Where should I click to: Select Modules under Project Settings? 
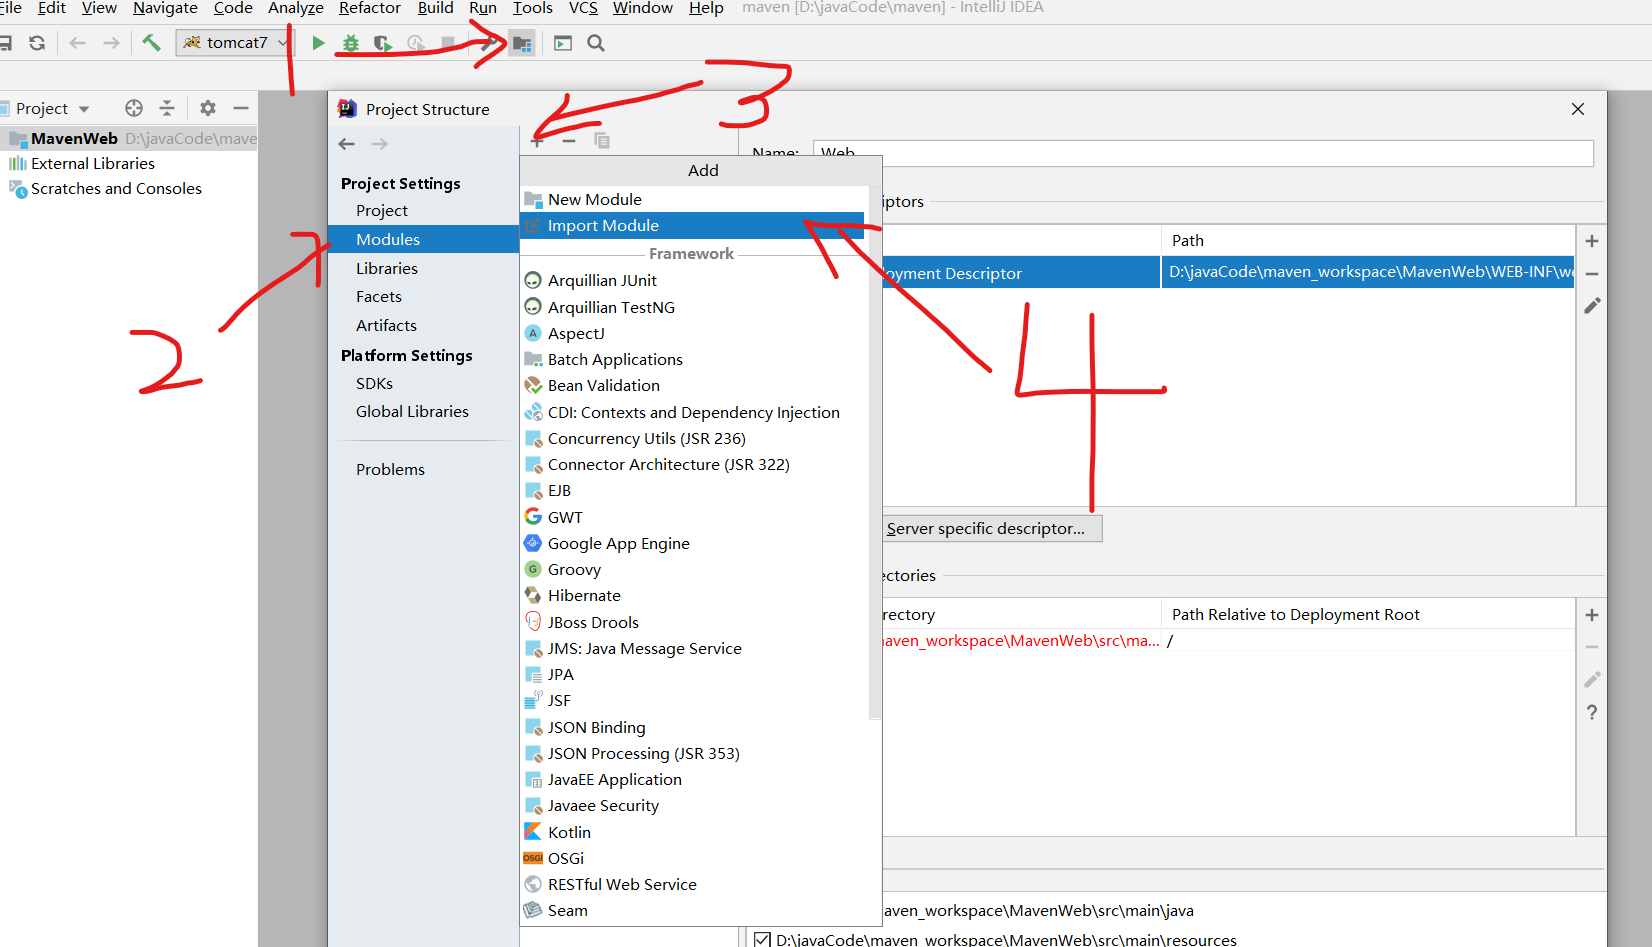[423, 239]
